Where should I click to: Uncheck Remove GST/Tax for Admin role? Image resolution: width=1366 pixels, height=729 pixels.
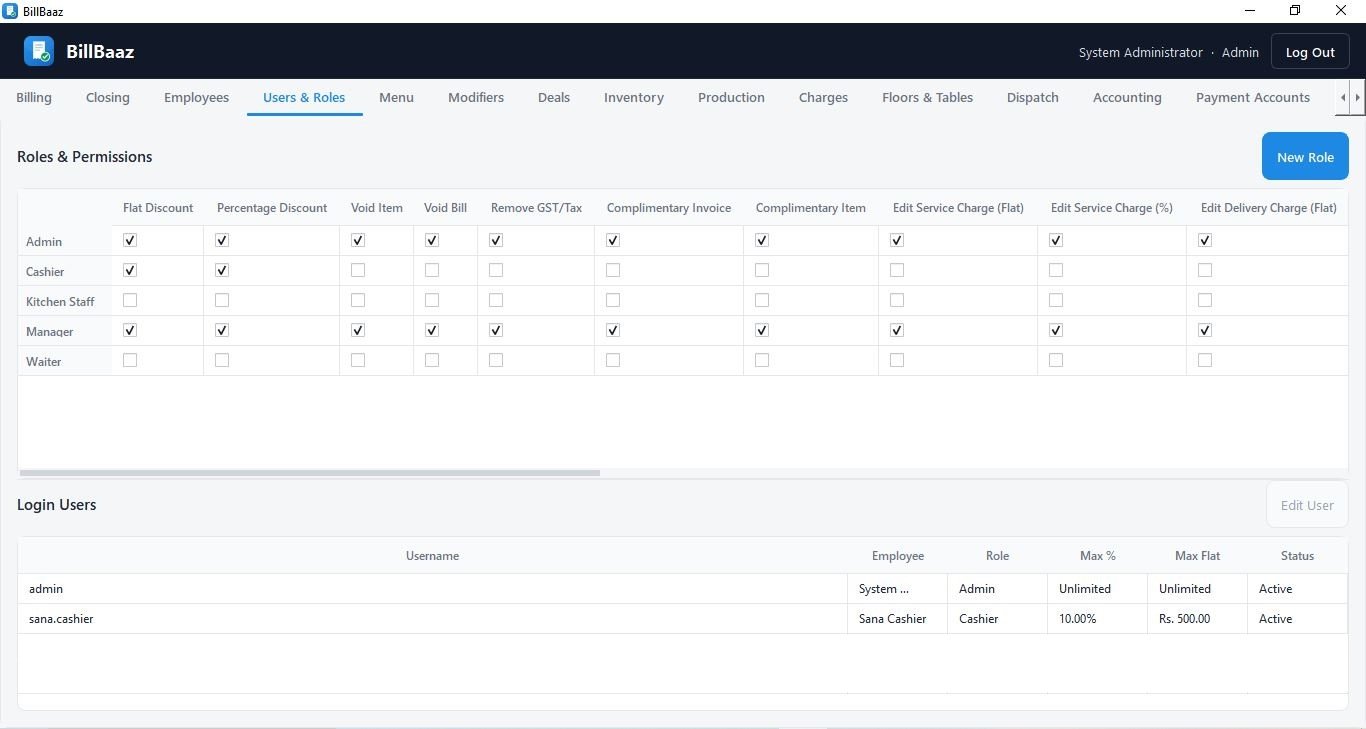tap(496, 240)
